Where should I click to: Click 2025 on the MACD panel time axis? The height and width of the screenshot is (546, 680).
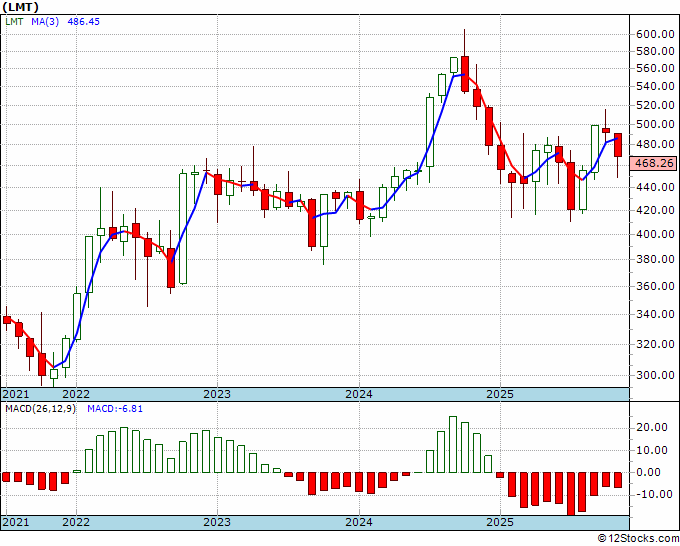point(500,522)
